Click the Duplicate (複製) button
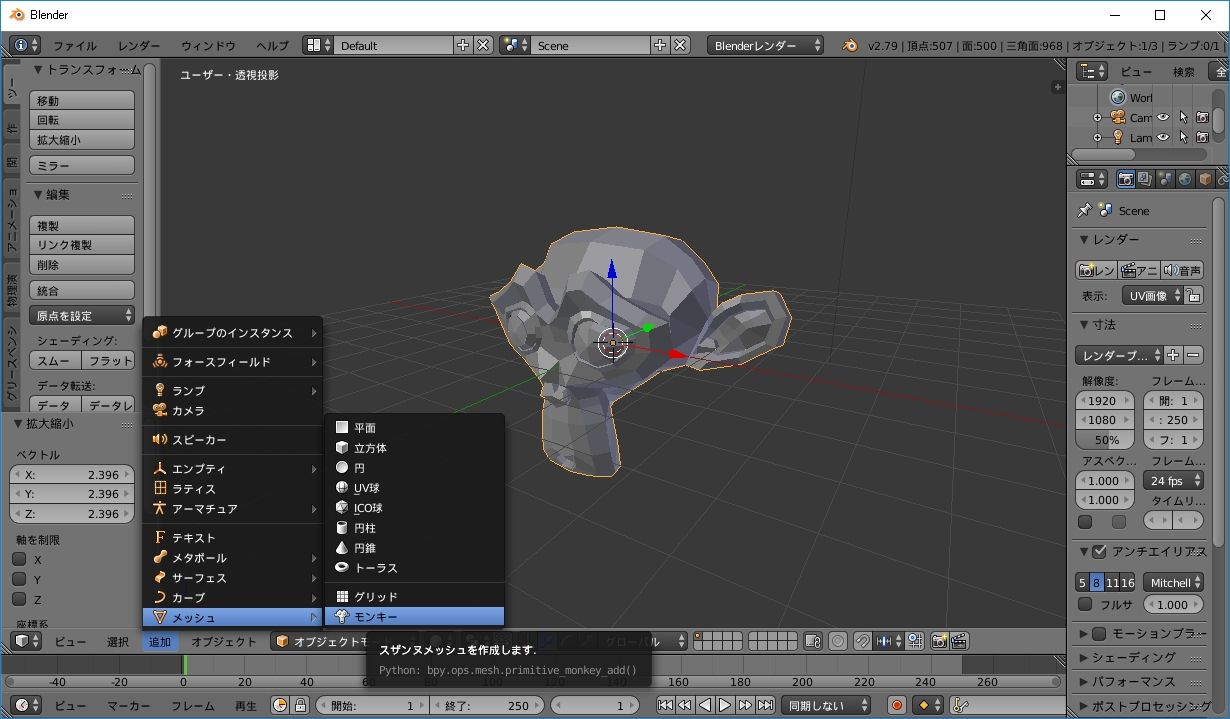 pyautogui.click(x=82, y=226)
